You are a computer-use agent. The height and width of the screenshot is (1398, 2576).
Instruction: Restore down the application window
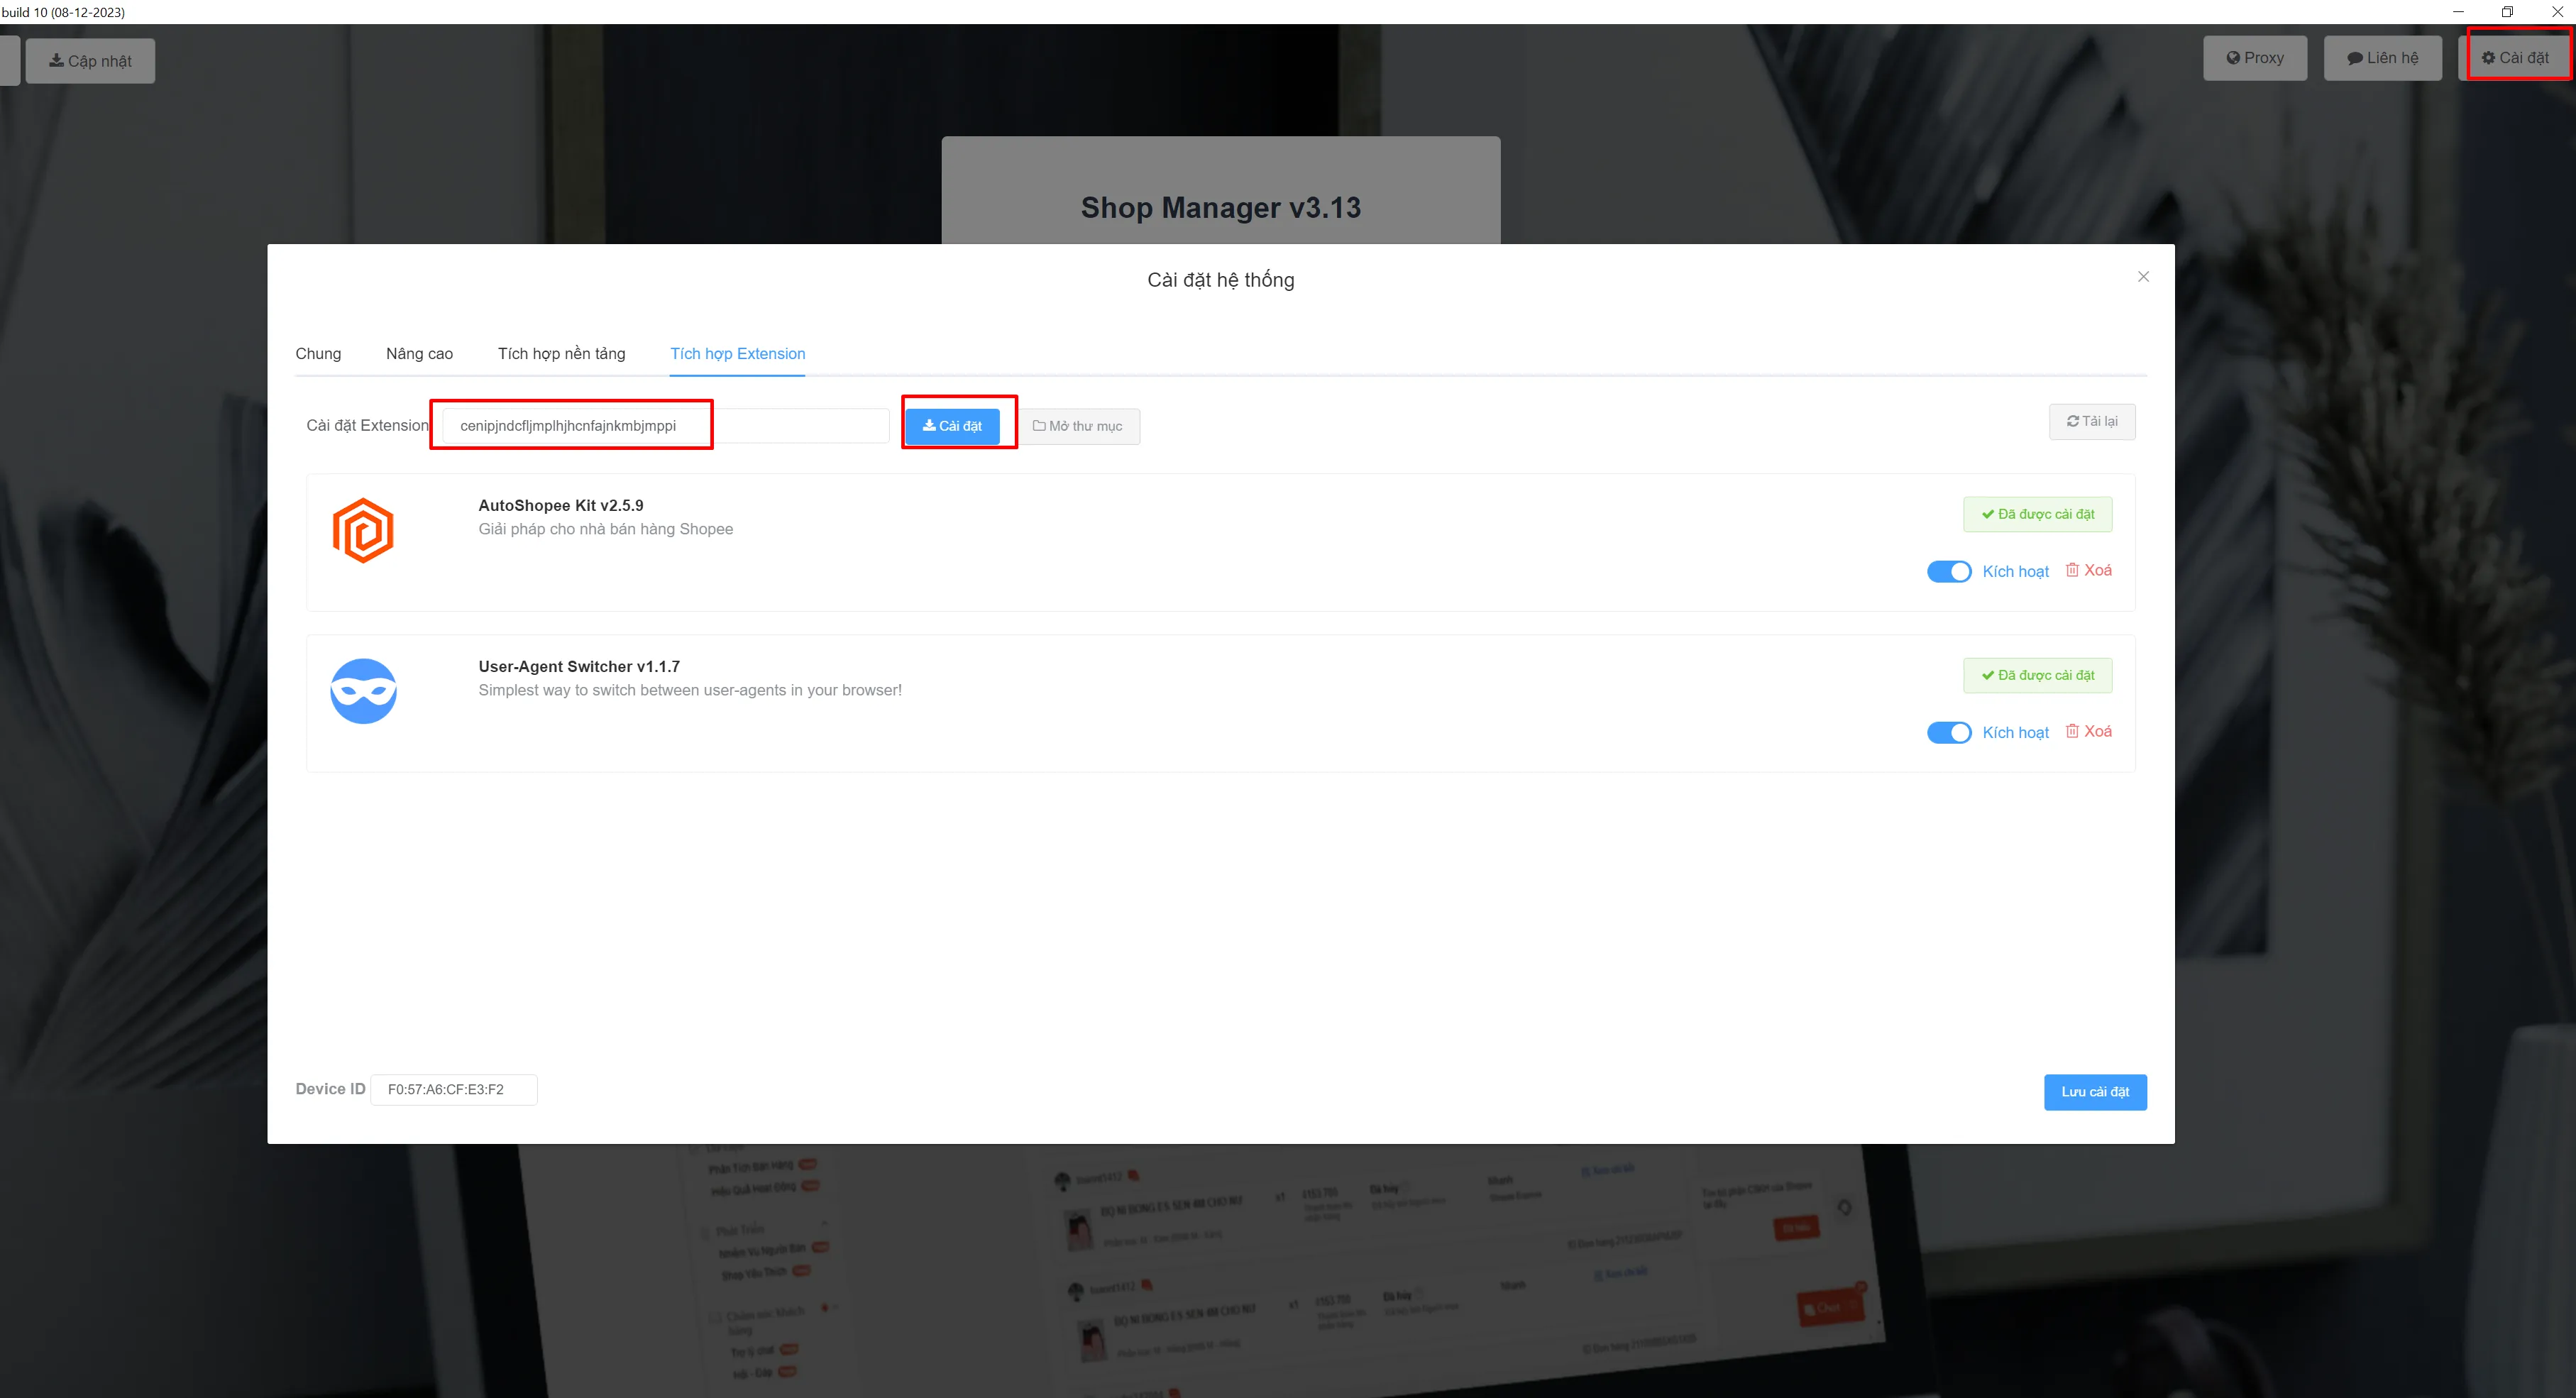click(x=2507, y=12)
